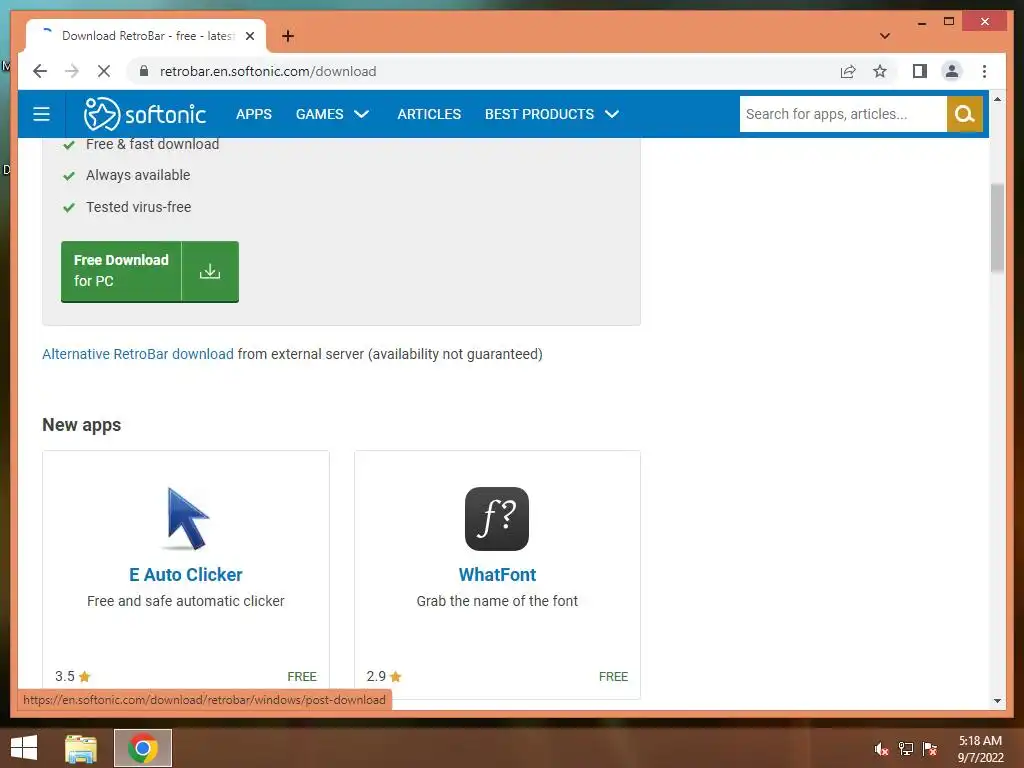Click the FREE label on WhatFont card
This screenshot has width=1024, height=768.
click(613, 677)
